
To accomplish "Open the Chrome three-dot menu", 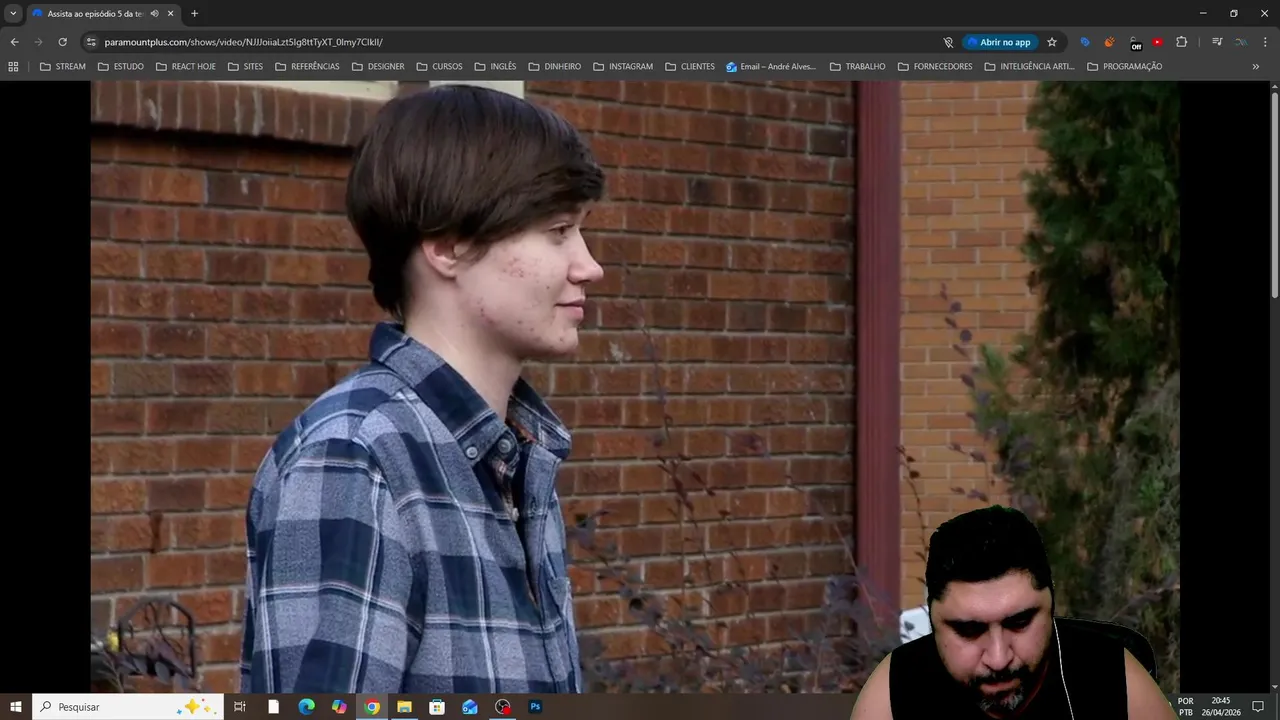I will pyautogui.click(x=1266, y=42).
